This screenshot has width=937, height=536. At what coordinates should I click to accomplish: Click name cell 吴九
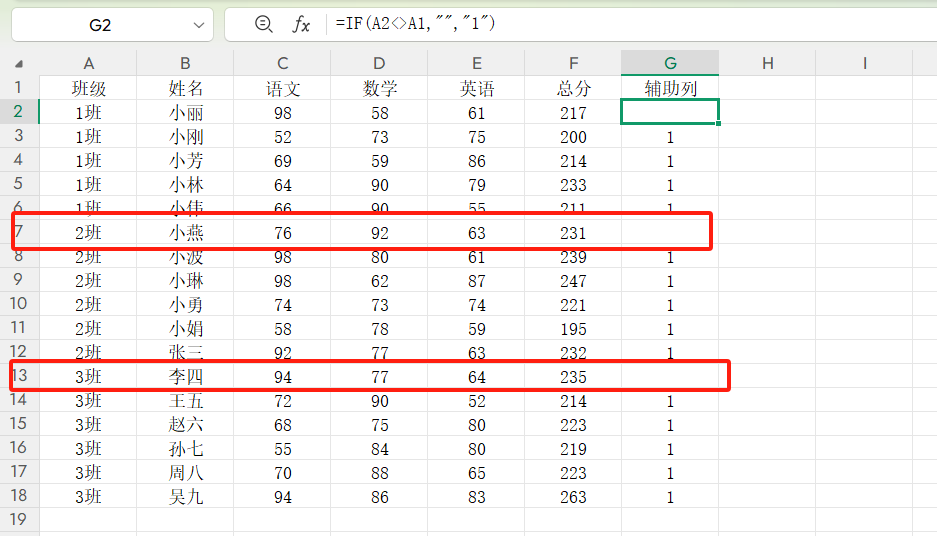[x=185, y=497]
